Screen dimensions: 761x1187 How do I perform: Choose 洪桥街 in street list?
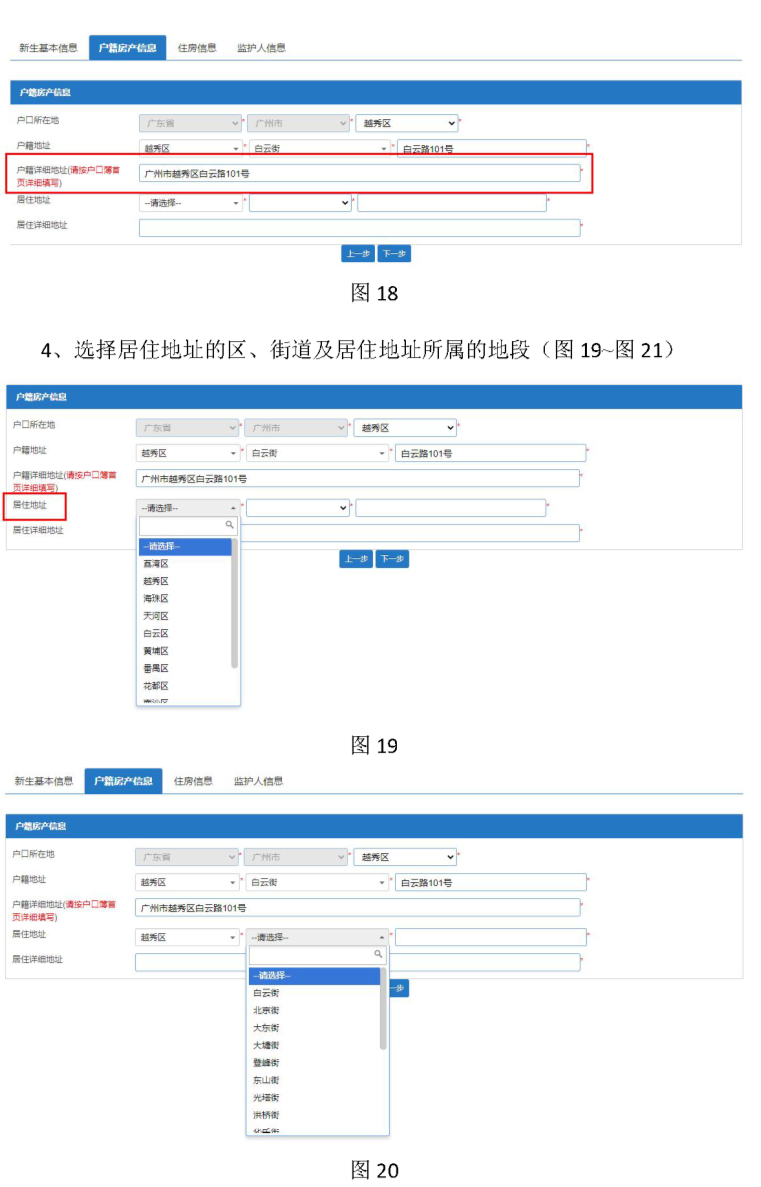pyautogui.click(x=314, y=1115)
